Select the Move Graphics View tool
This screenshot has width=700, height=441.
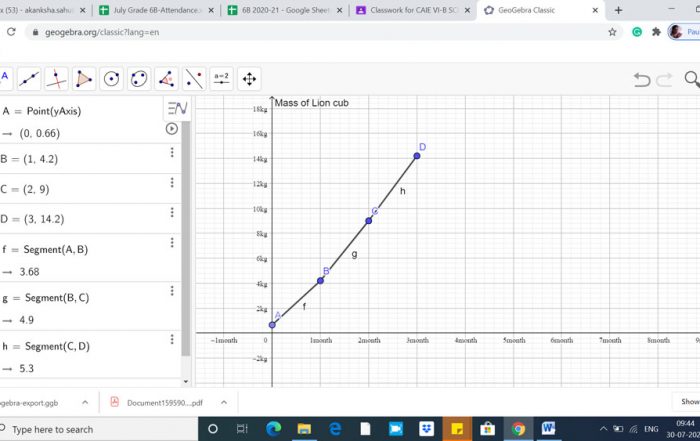(249, 79)
